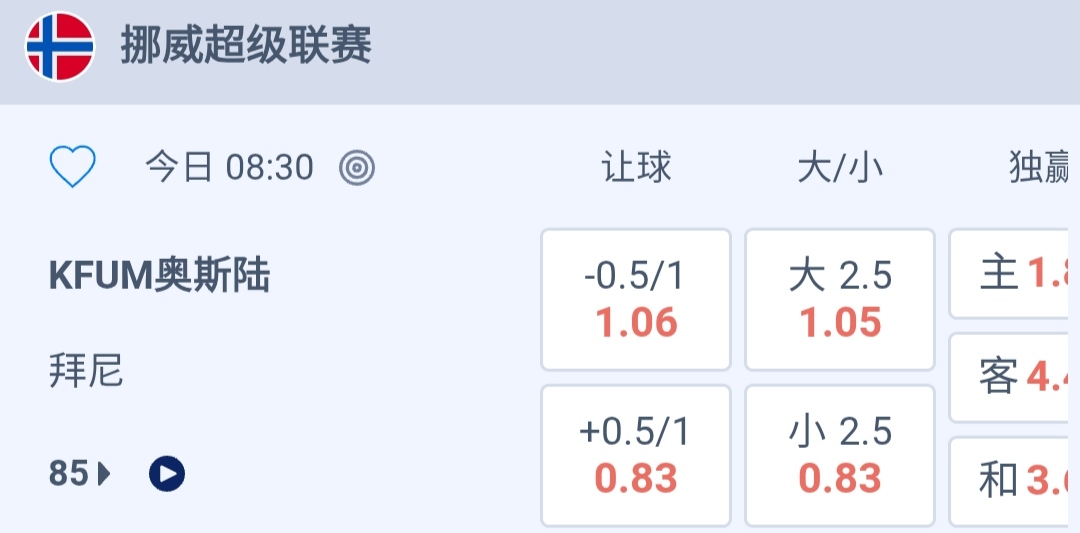The height and width of the screenshot is (533, 1080).
Task: Select the 大/小 column header
Action: pyautogui.click(x=840, y=168)
